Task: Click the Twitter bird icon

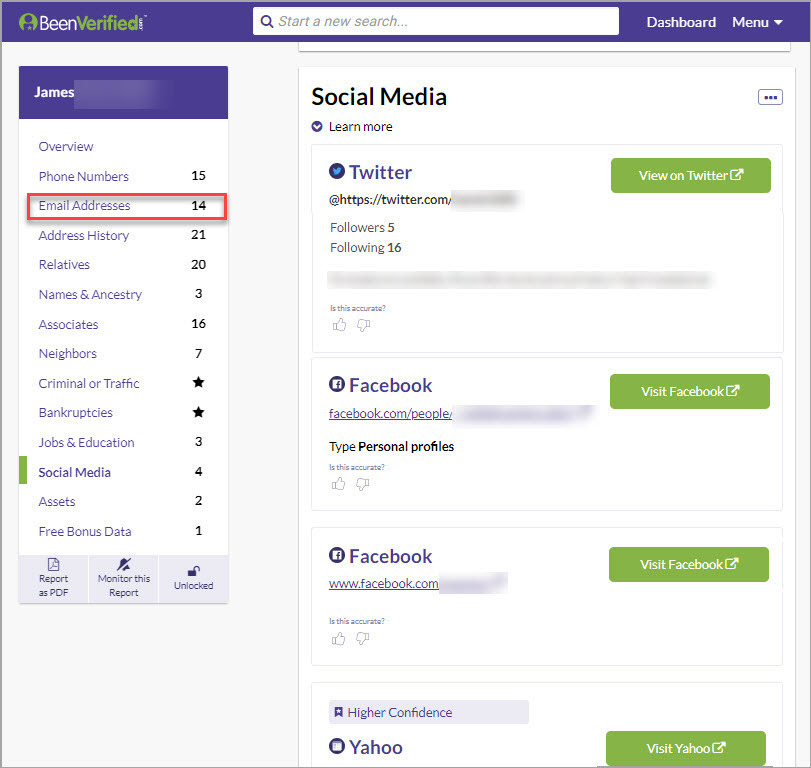Action: coord(337,171)
